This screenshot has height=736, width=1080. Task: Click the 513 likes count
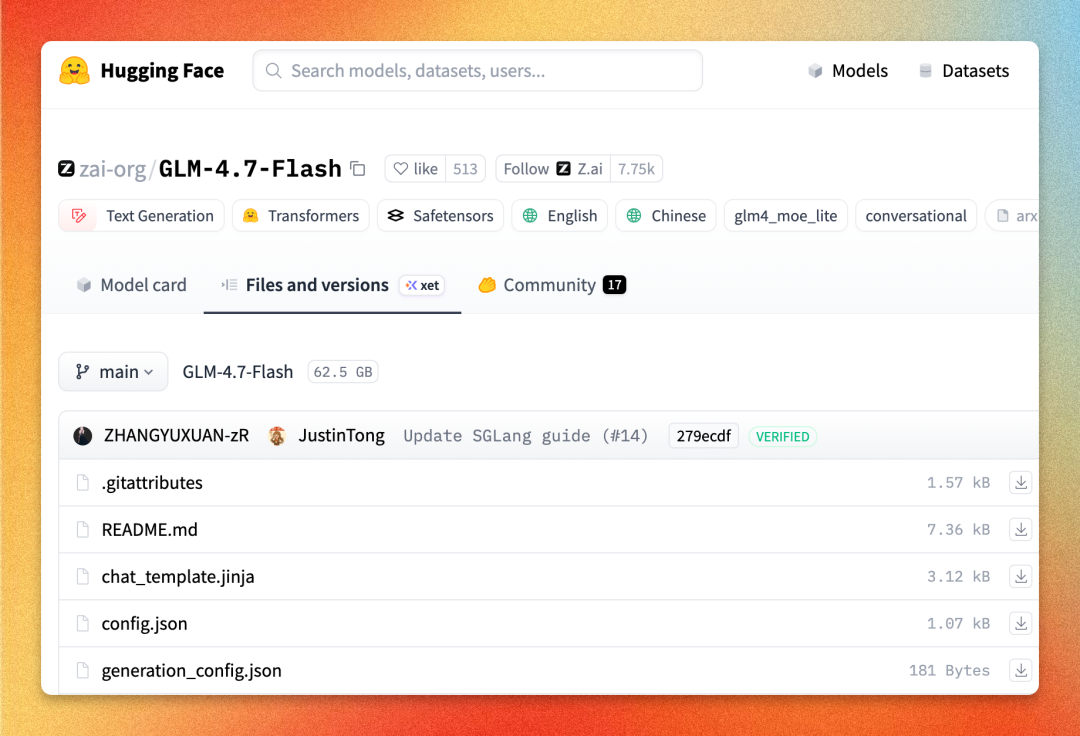[x=466, y=169]
